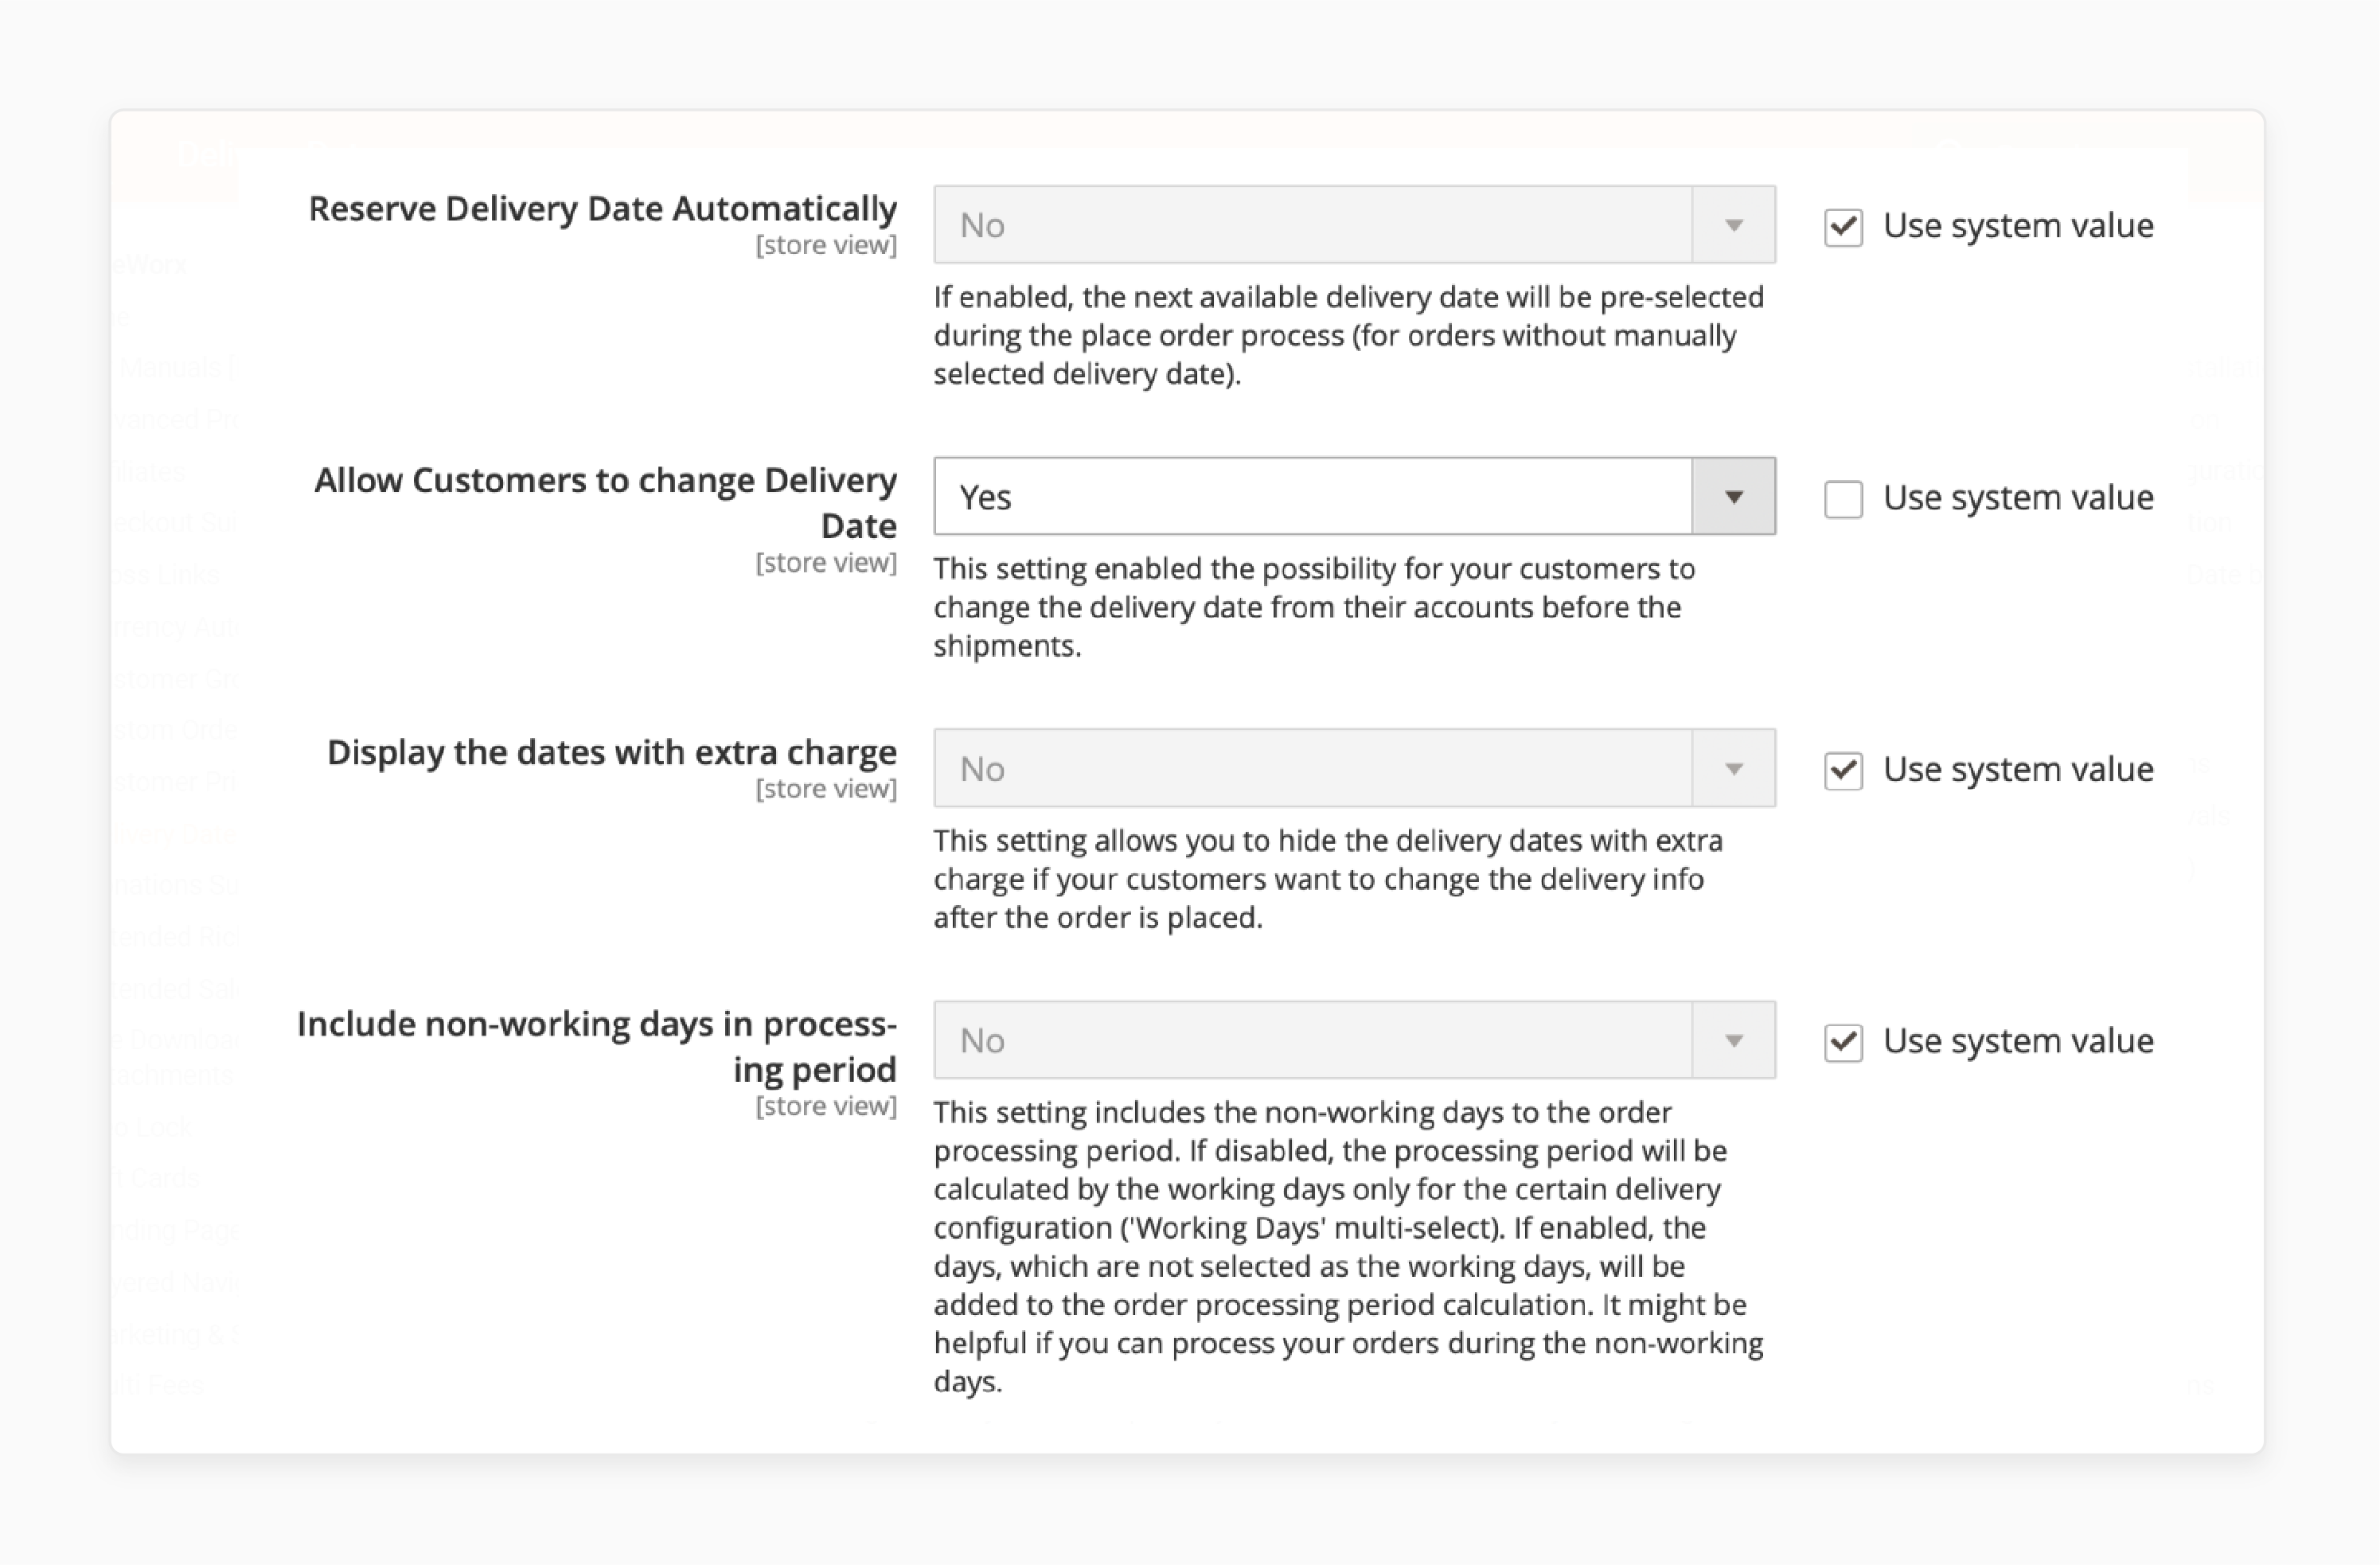Click '[store view]' under Include non-working days label
This screenshot has width=2380, height=1565.
pos(826,1107)
